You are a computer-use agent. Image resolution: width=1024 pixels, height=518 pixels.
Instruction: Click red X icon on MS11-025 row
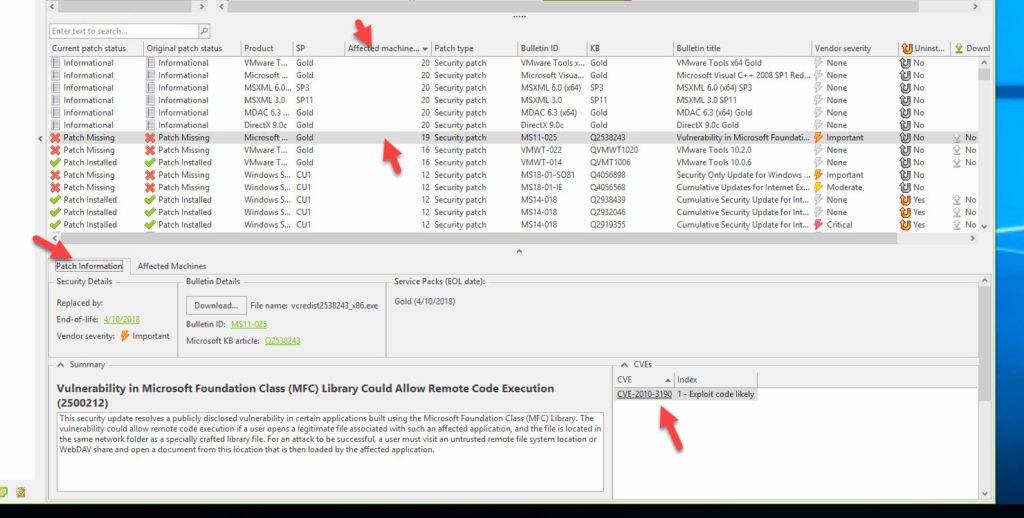[x=56, y=138]
